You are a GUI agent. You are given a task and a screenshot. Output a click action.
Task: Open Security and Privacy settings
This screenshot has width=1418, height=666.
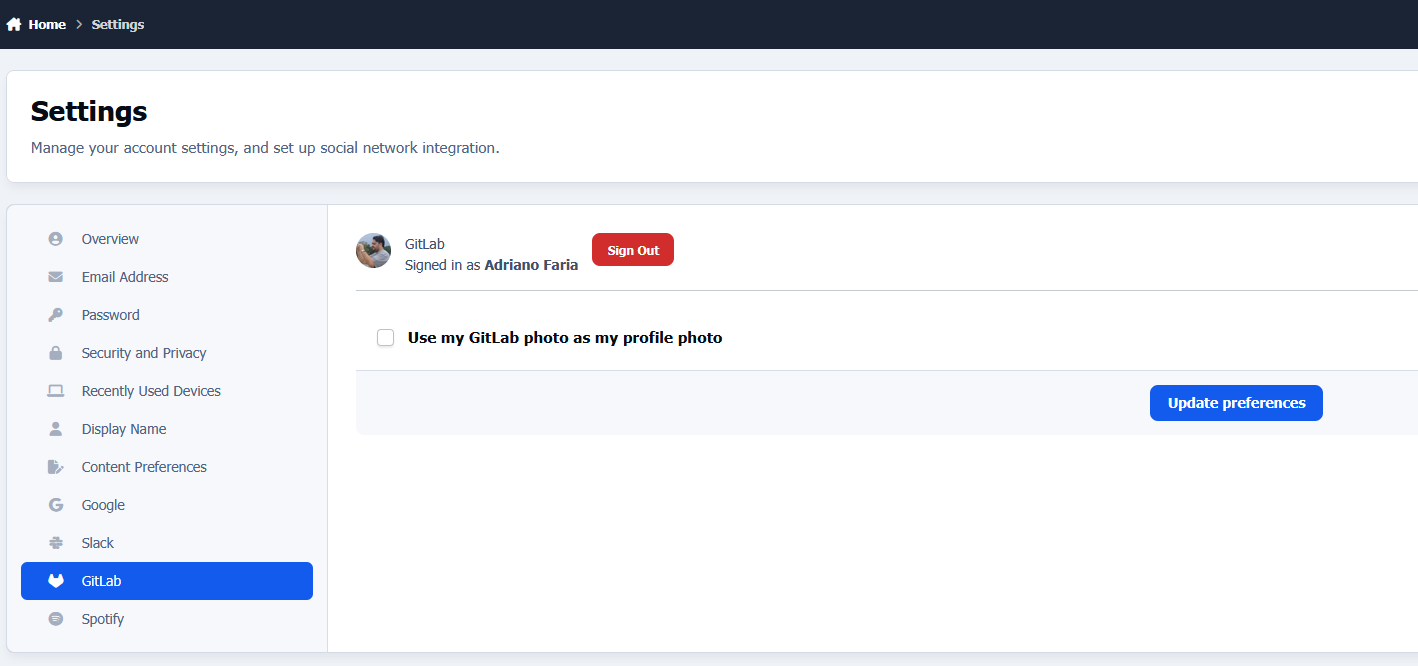[x=167, y=353]
